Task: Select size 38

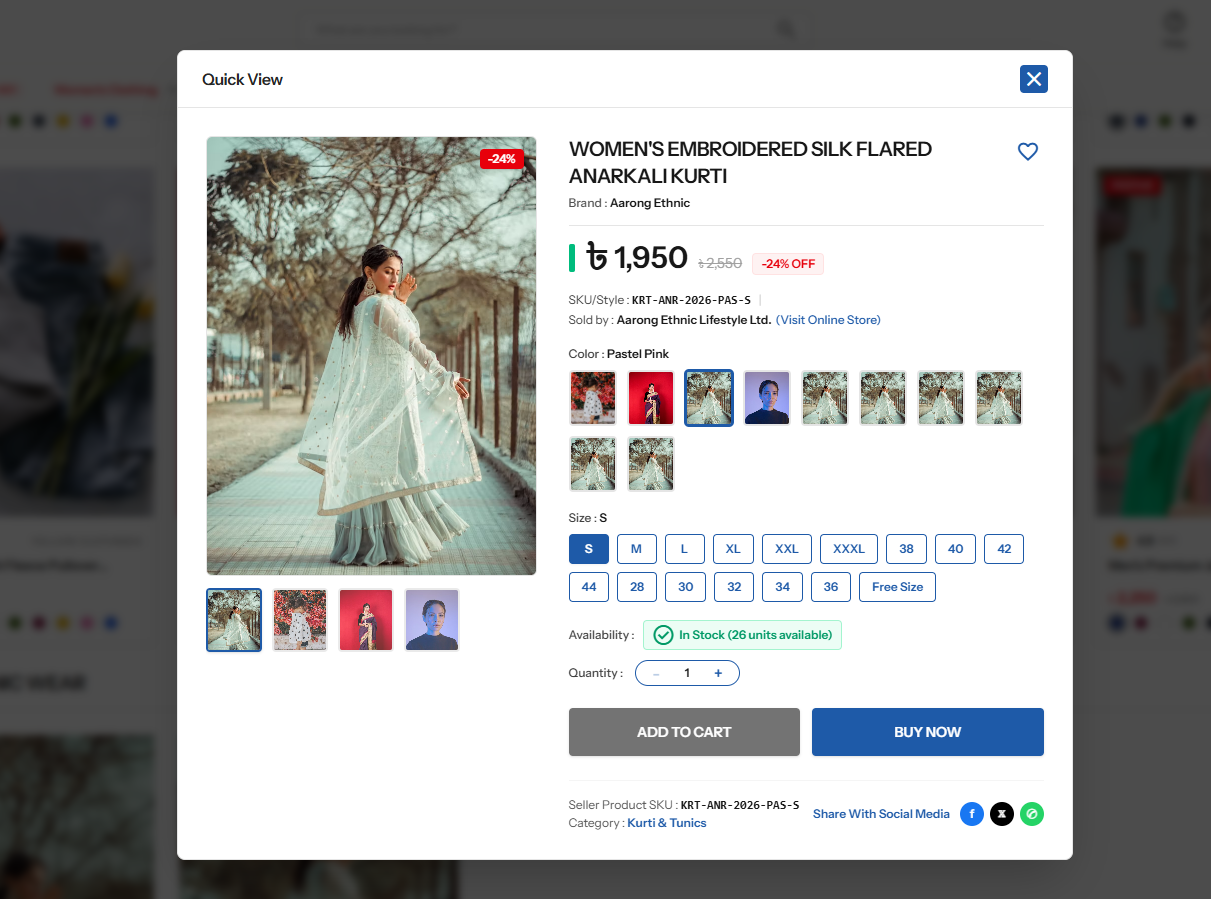Action: (906, 549)
